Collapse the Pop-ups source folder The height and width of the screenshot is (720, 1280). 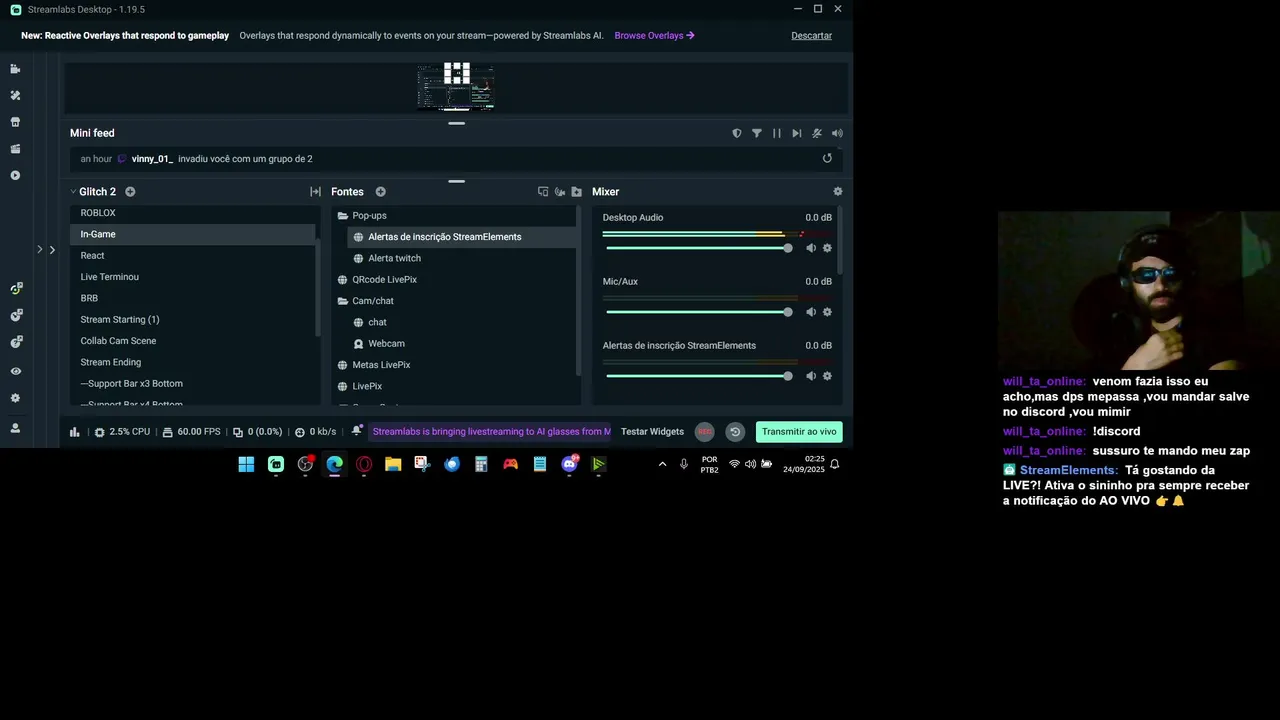pos(343,216)
